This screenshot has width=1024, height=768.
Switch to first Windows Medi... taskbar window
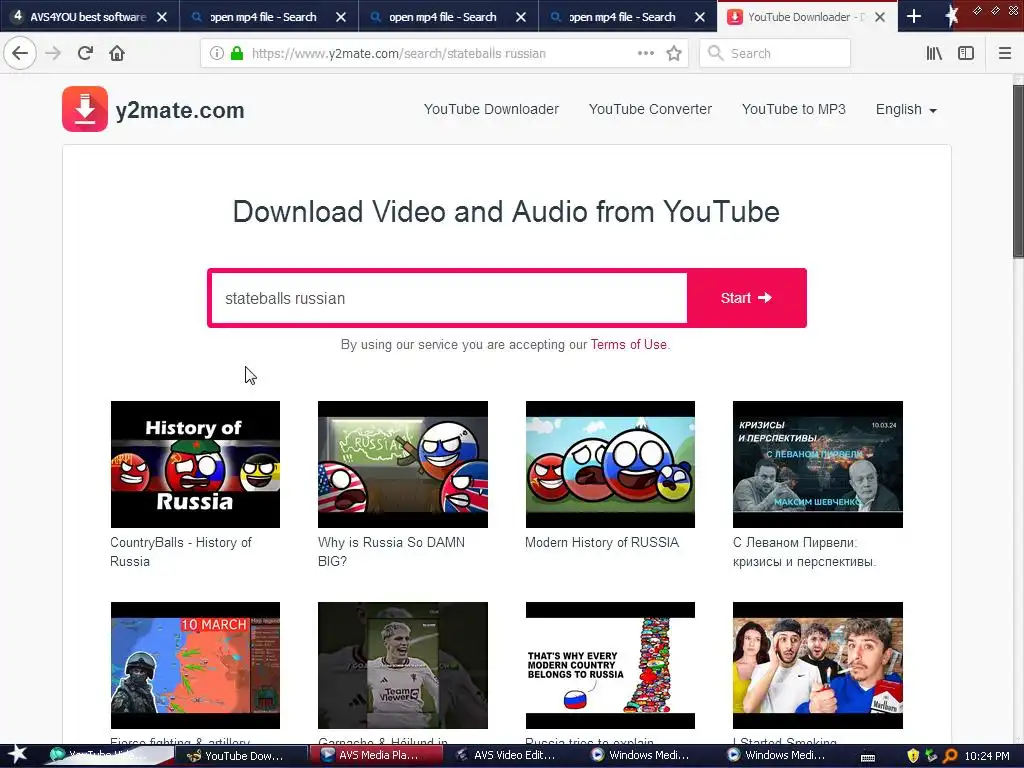click(647, 756)
